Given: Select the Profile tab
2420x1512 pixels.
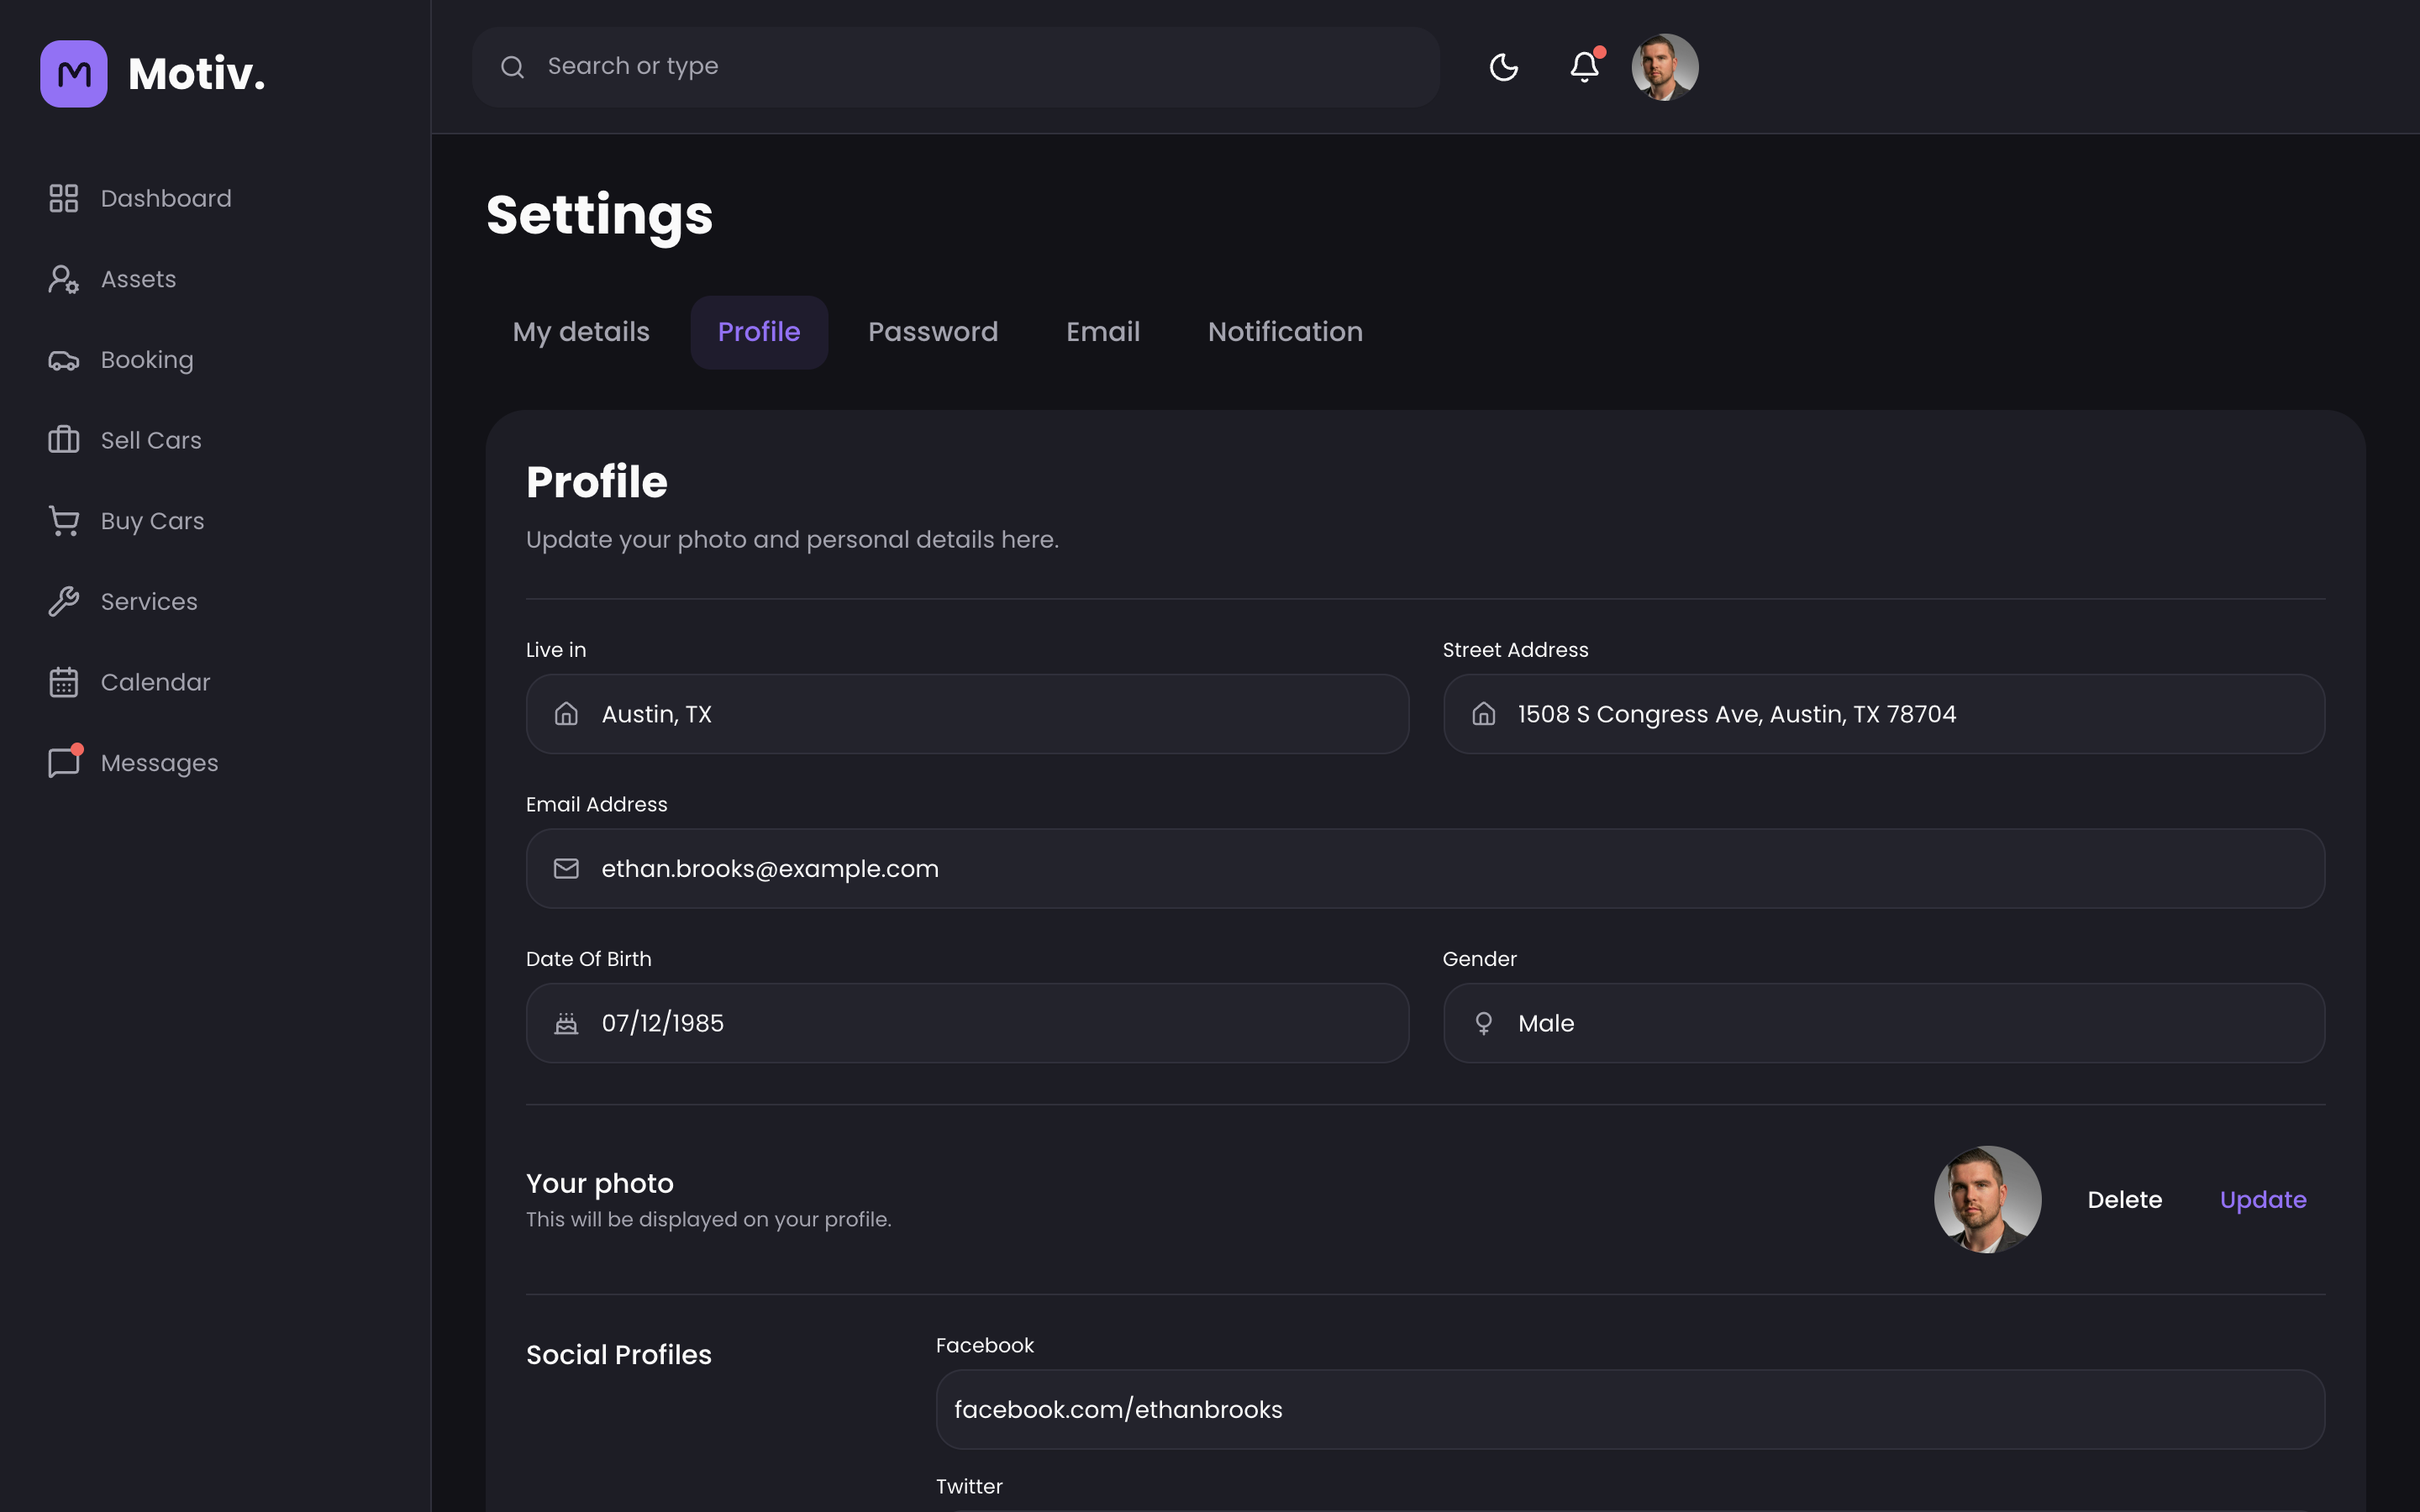Looking at the screenshot, I should tap(759, 332).
